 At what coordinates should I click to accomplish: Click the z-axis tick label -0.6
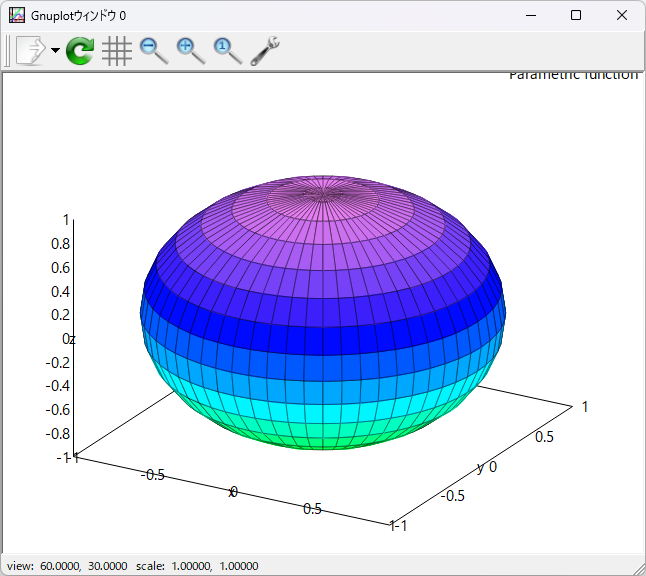(58, 410)
